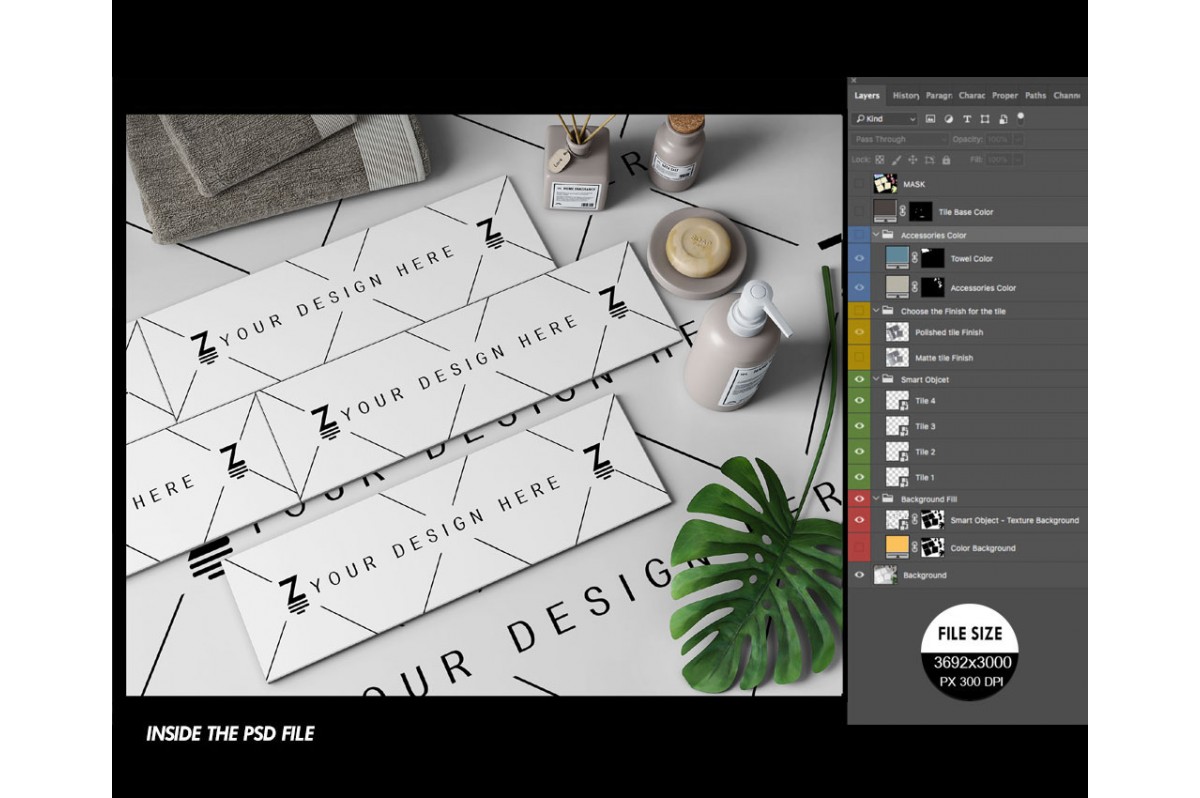Open the filter by pixel layers icon
Screen dimensions: 1200x798
931,119
